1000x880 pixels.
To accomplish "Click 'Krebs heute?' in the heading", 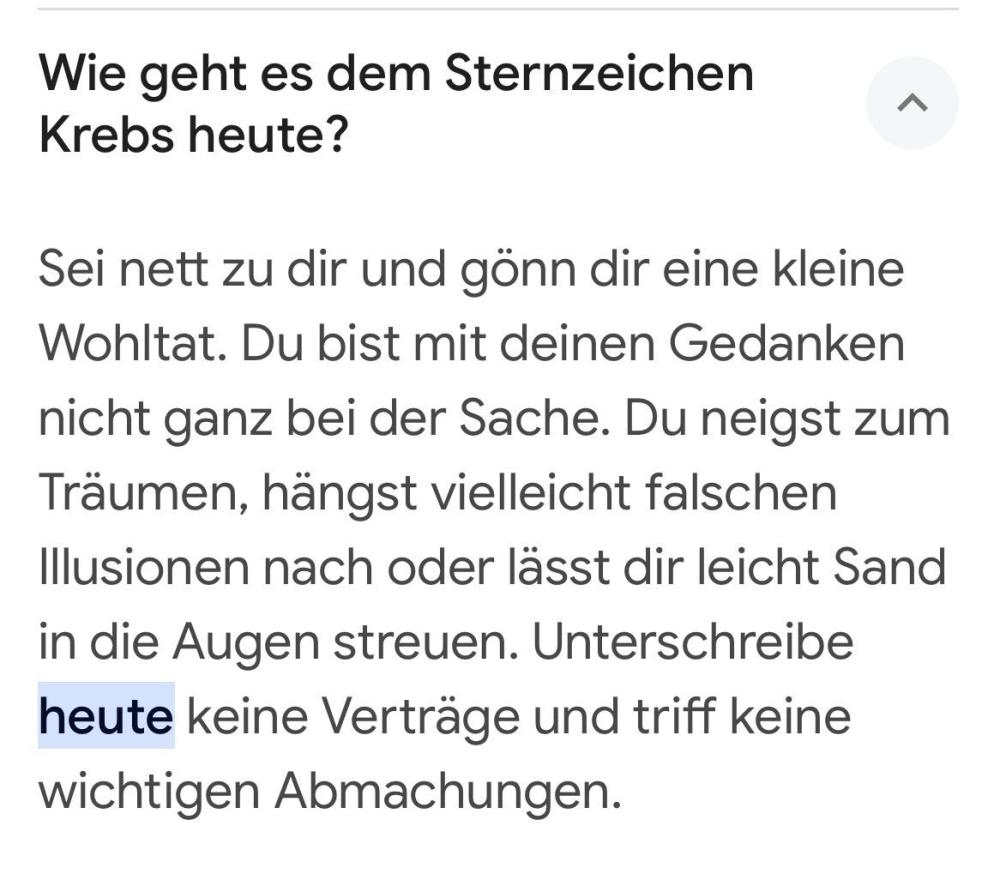I will pos(192,135).
